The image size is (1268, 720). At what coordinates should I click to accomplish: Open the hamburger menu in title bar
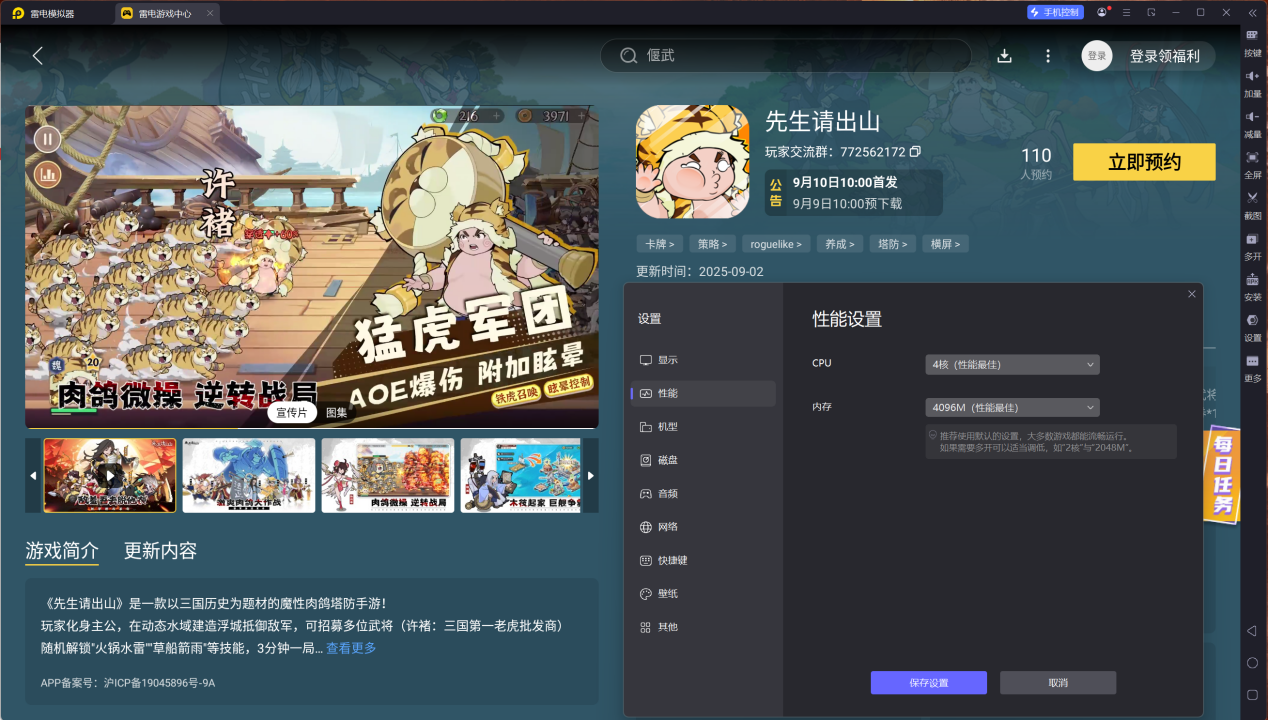1127,12
